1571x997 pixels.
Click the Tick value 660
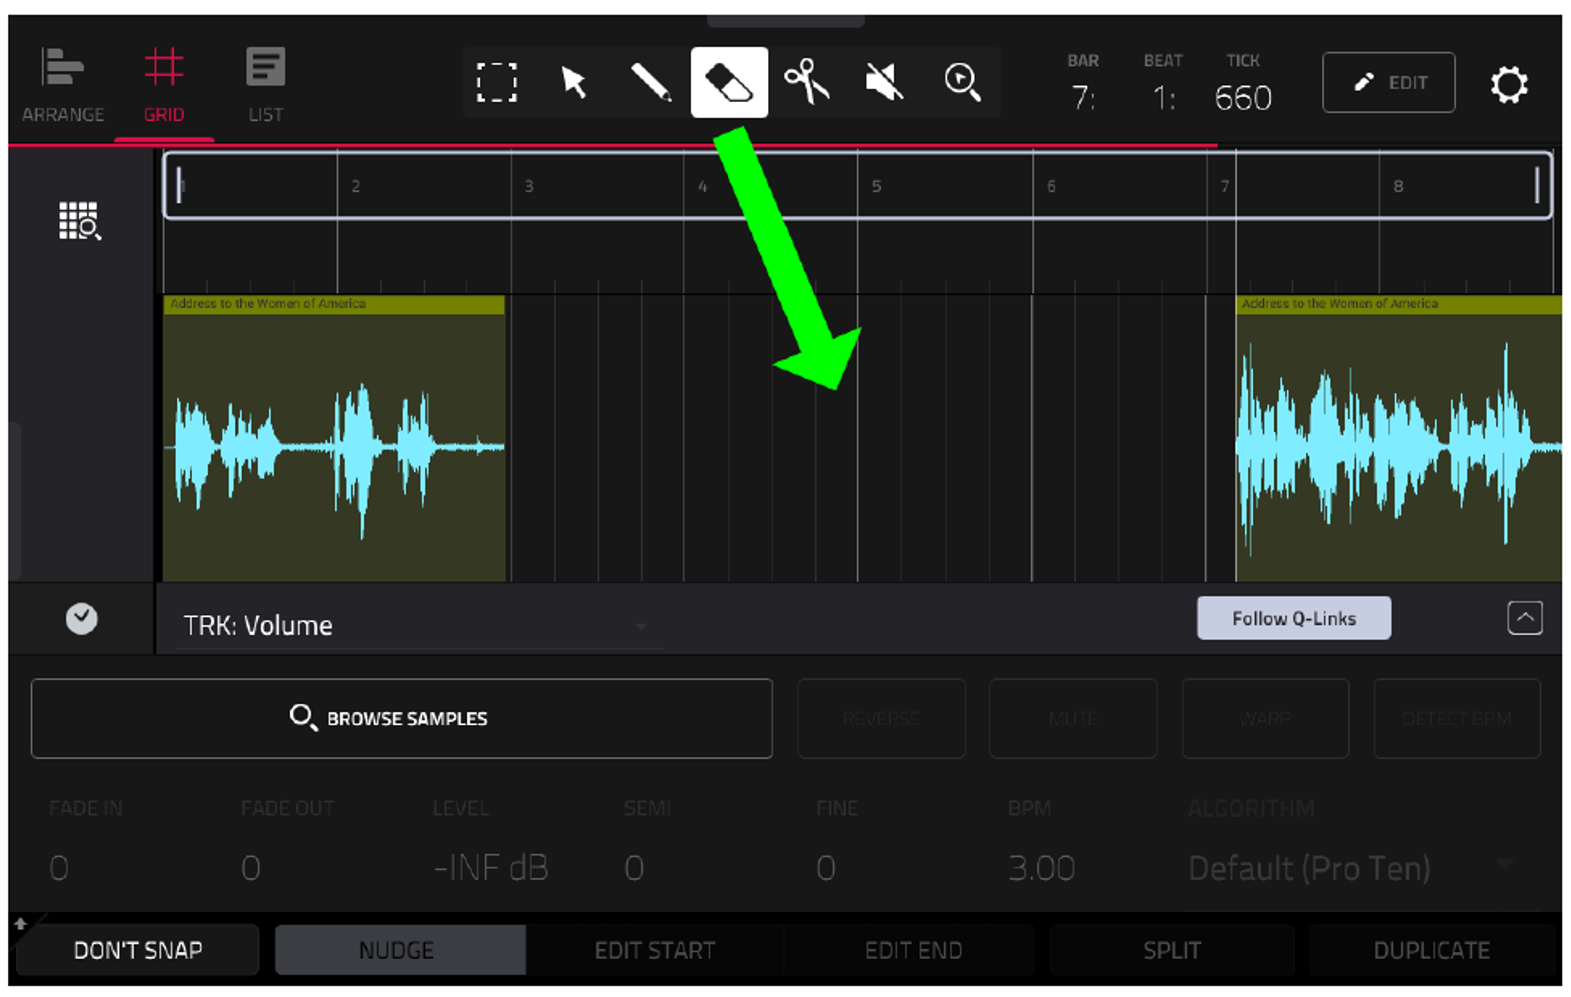coord(1243,98)
